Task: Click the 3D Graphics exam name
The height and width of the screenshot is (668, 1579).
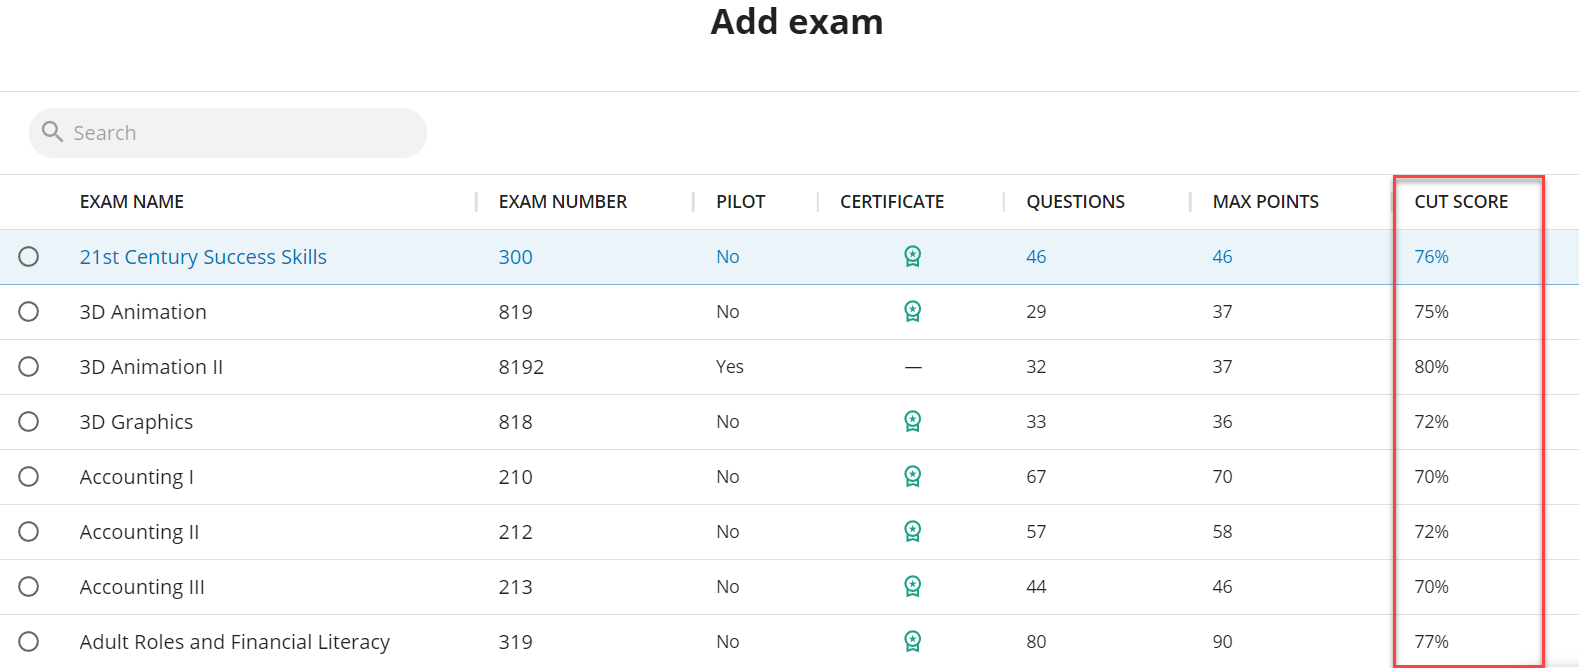Action: point(136,422)
